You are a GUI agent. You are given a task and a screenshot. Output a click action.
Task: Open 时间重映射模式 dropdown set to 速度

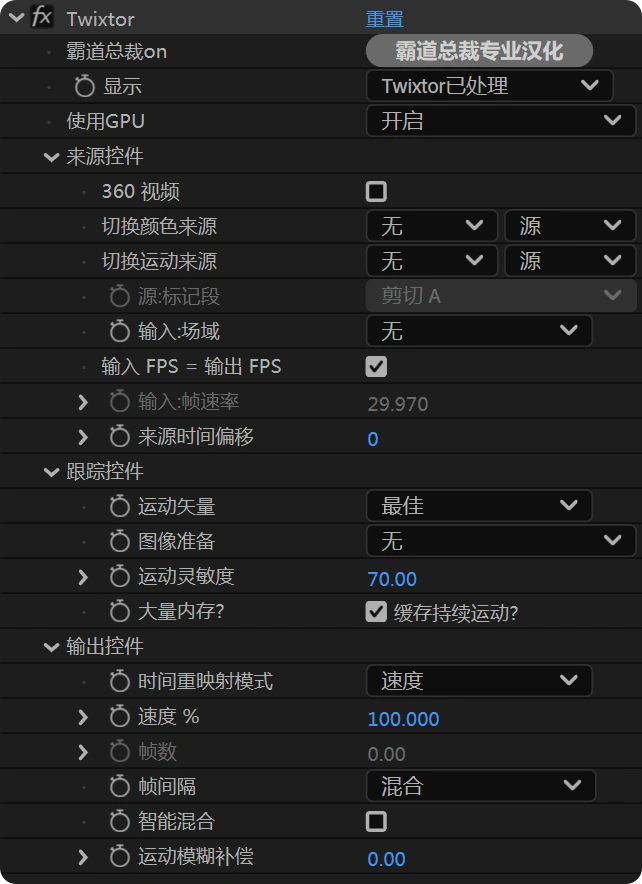pyautogui.click(x=479, y=680)
